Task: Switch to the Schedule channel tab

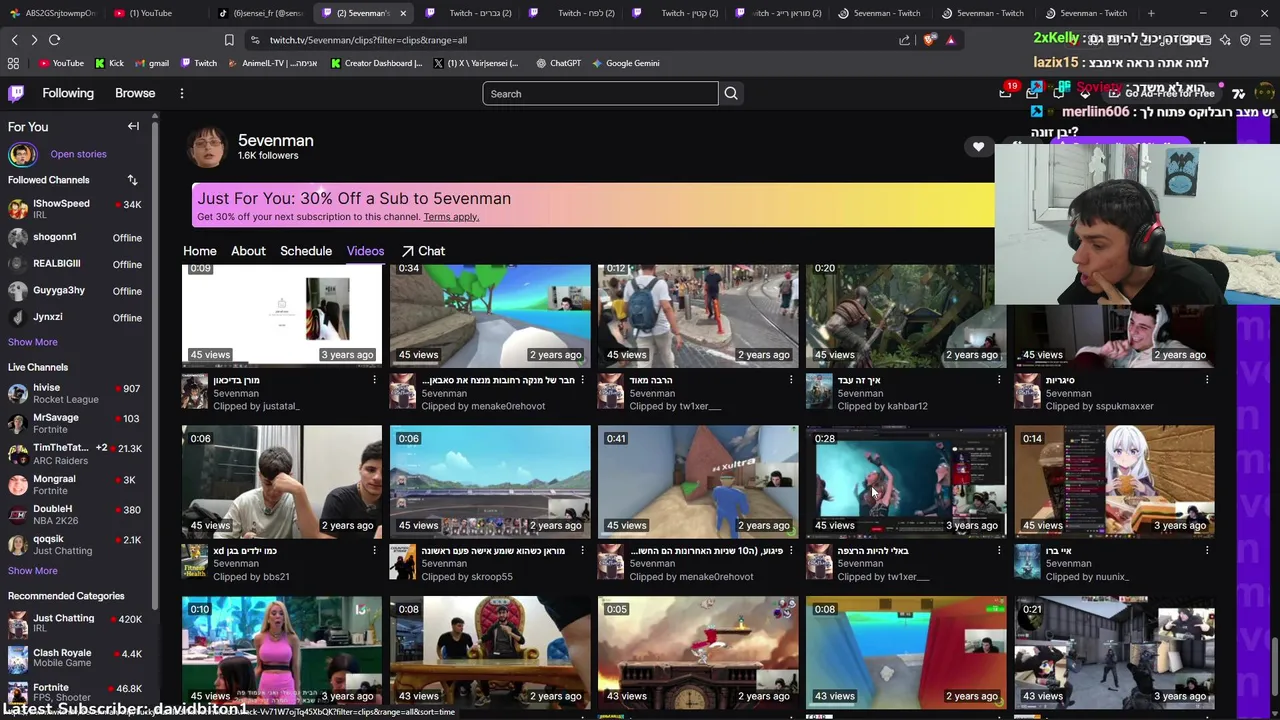Action: (306, 251)
